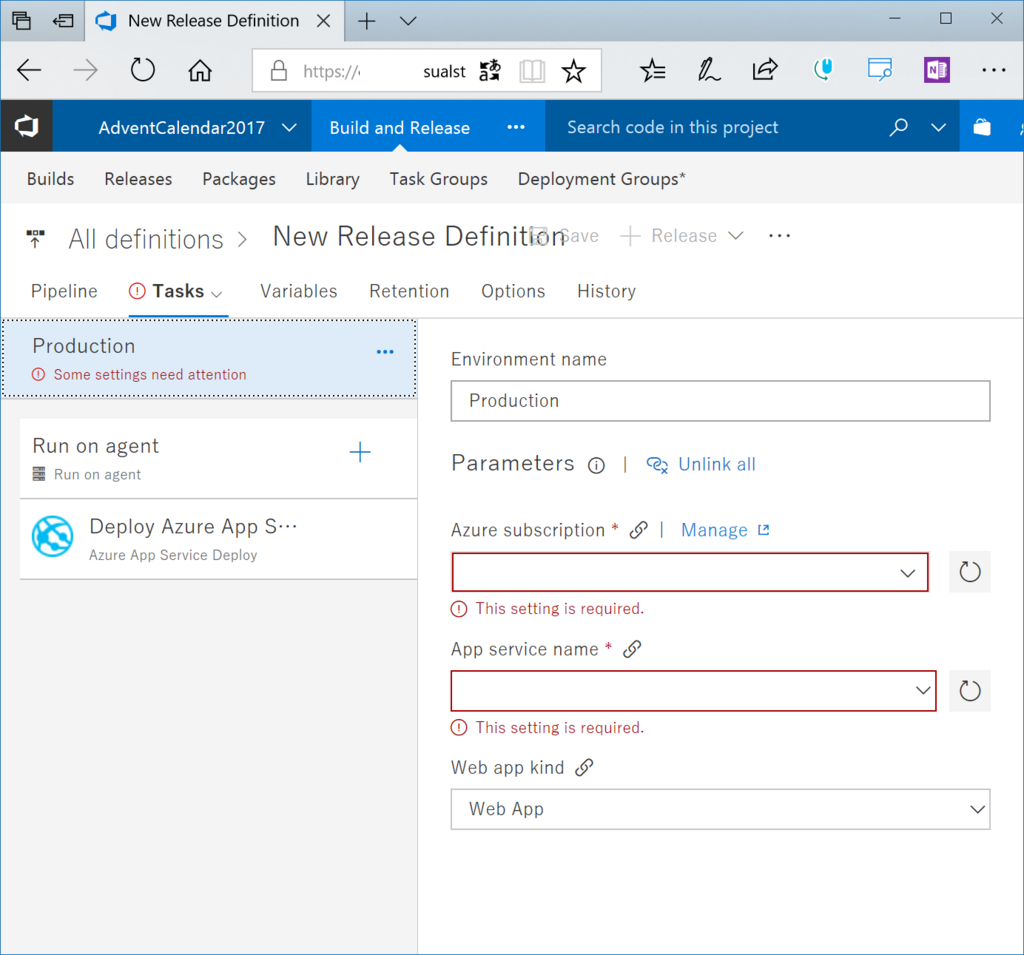This screenshot has height=955, width=1024.
Task: Add a task to Run on agent
Action: [x=360, y=452]
